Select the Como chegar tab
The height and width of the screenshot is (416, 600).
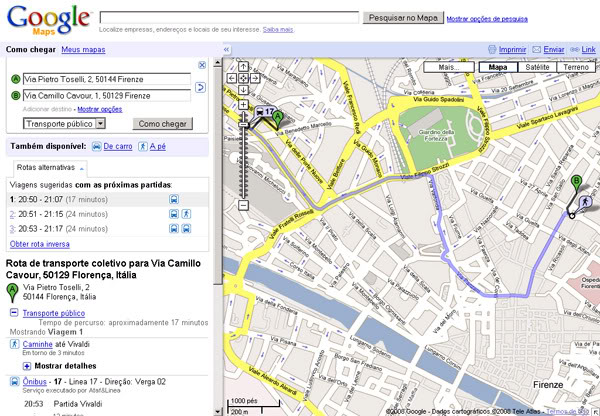tap(31, 50)
